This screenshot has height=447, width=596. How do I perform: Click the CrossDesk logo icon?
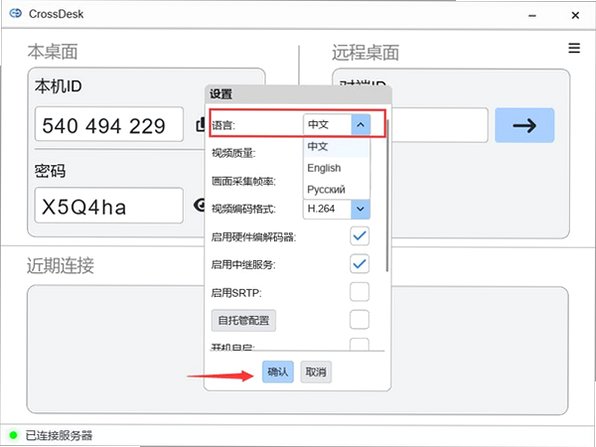[16, 14]
